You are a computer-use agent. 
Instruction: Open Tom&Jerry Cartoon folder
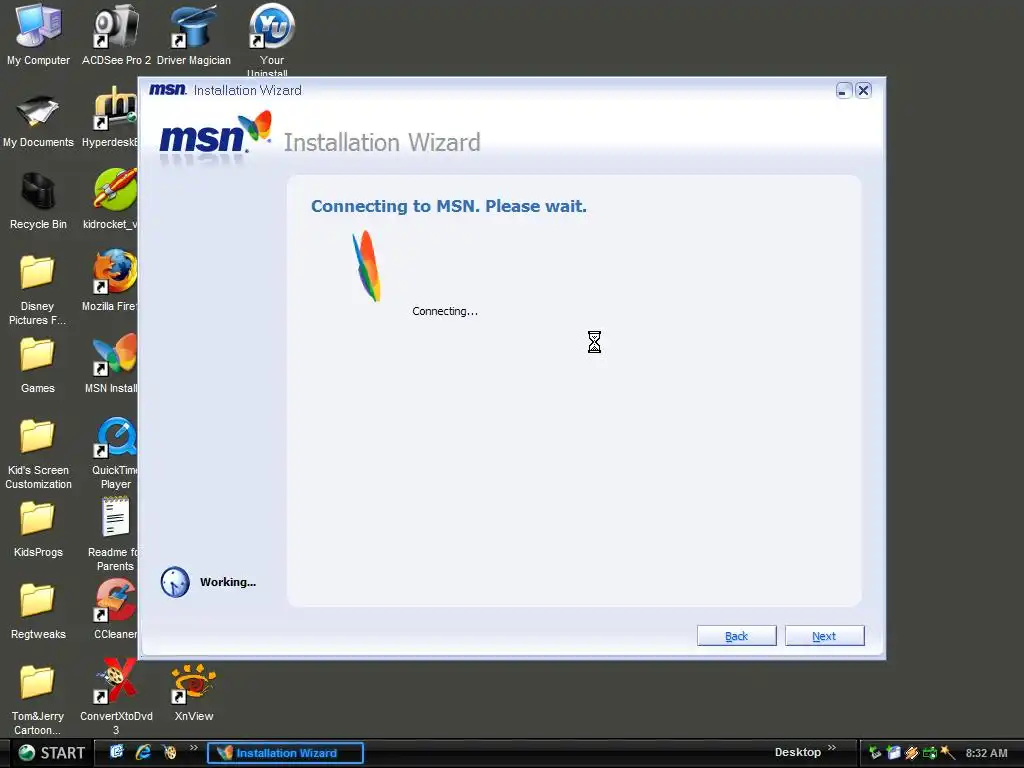tap(37, 683)
